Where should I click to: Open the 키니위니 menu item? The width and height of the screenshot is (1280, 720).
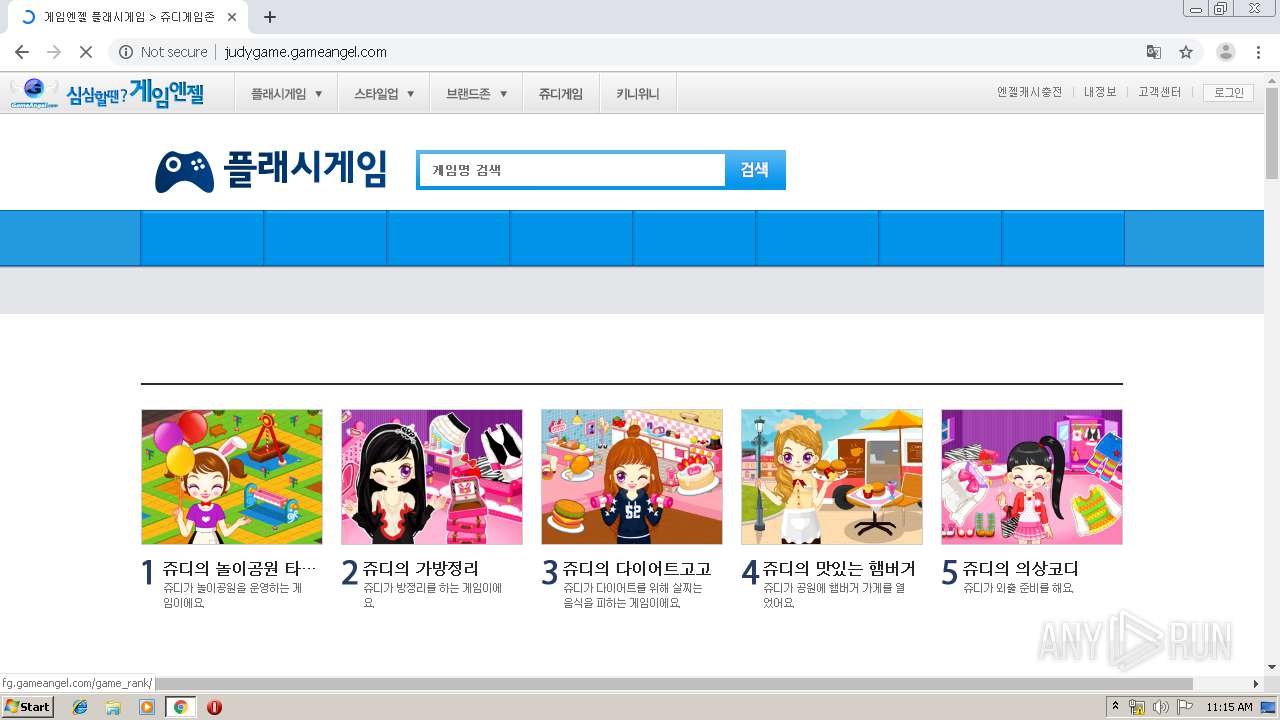(x=638, y=94)
